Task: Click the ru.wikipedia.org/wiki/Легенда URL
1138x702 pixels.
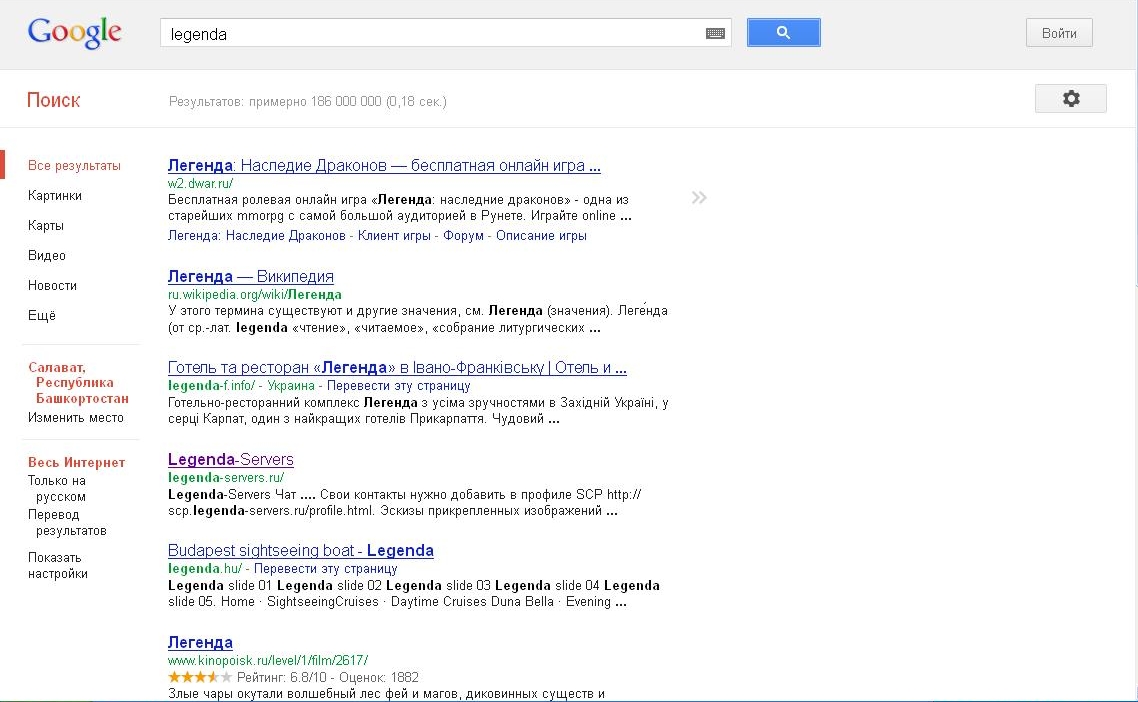Action: pyautogui.click(x=255, y=294)
